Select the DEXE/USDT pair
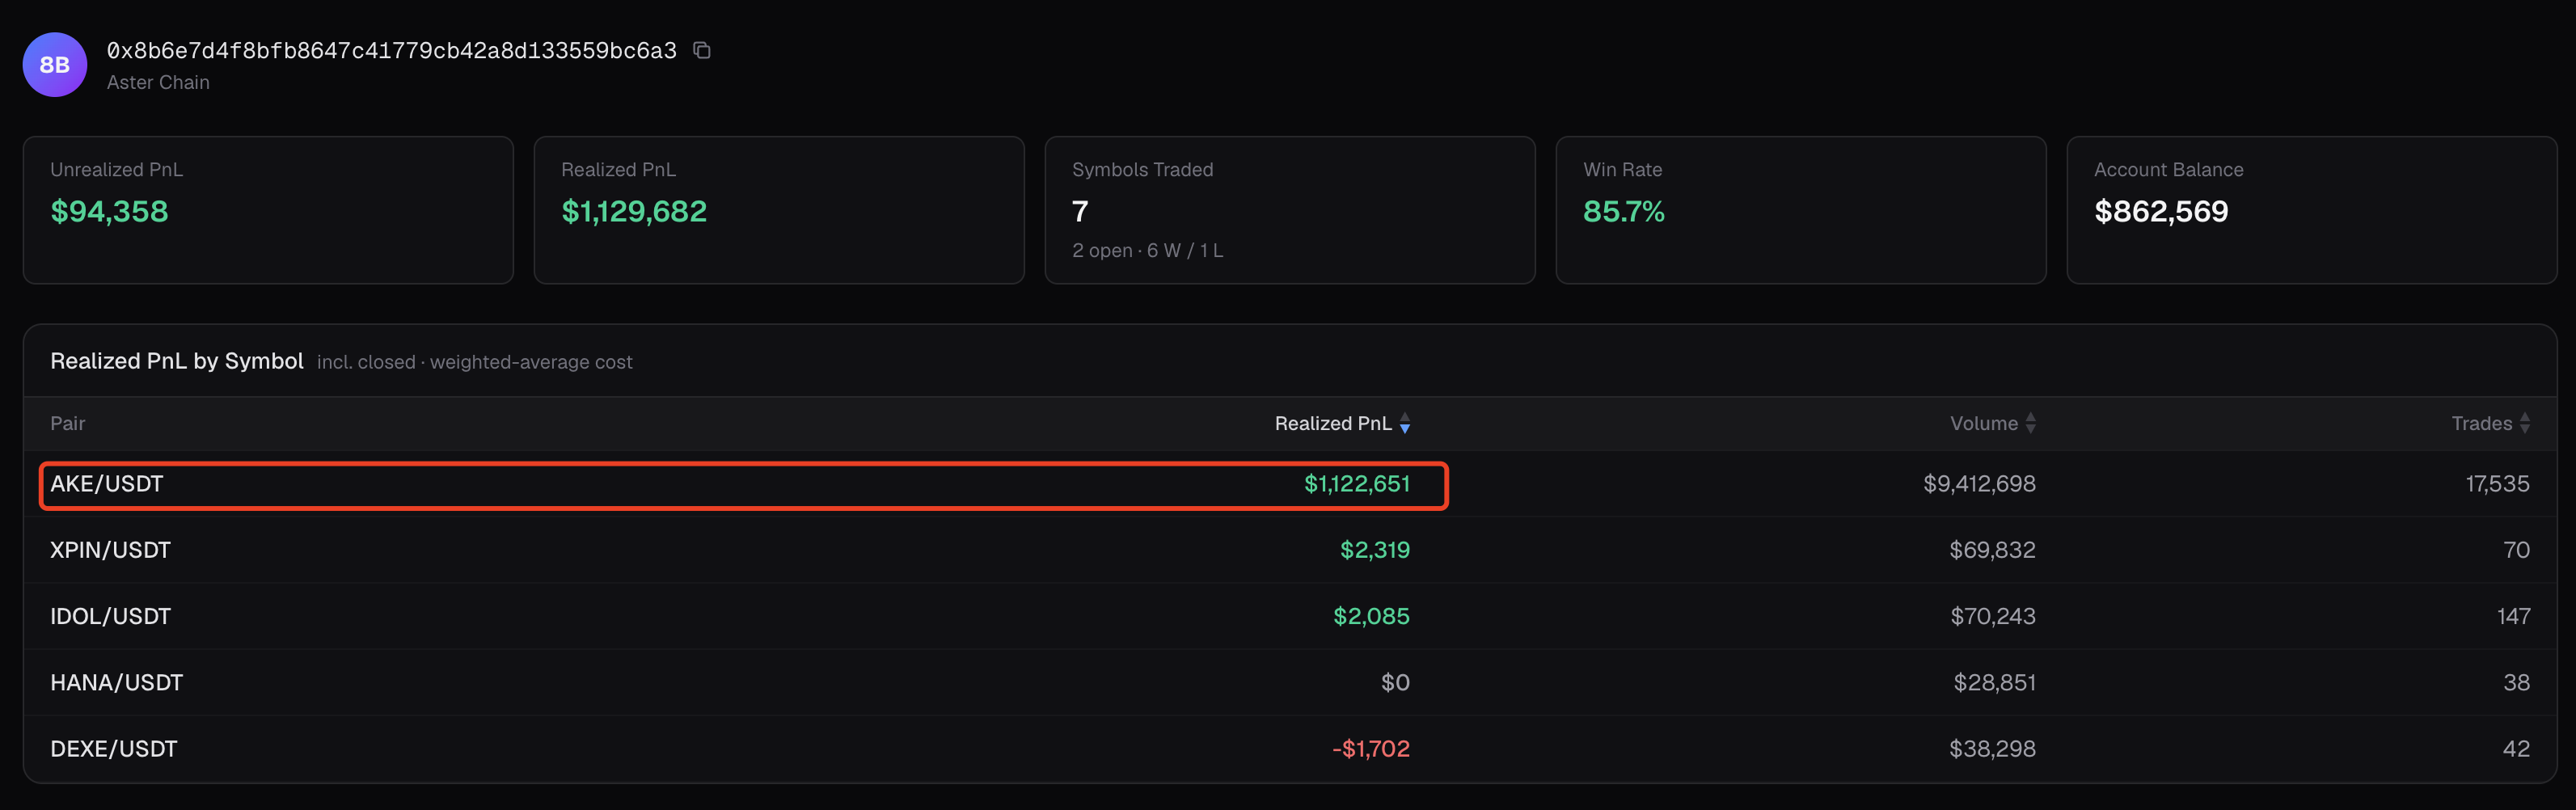The height and width of the screenshot is (810, 2576). tap(1290, 748)
